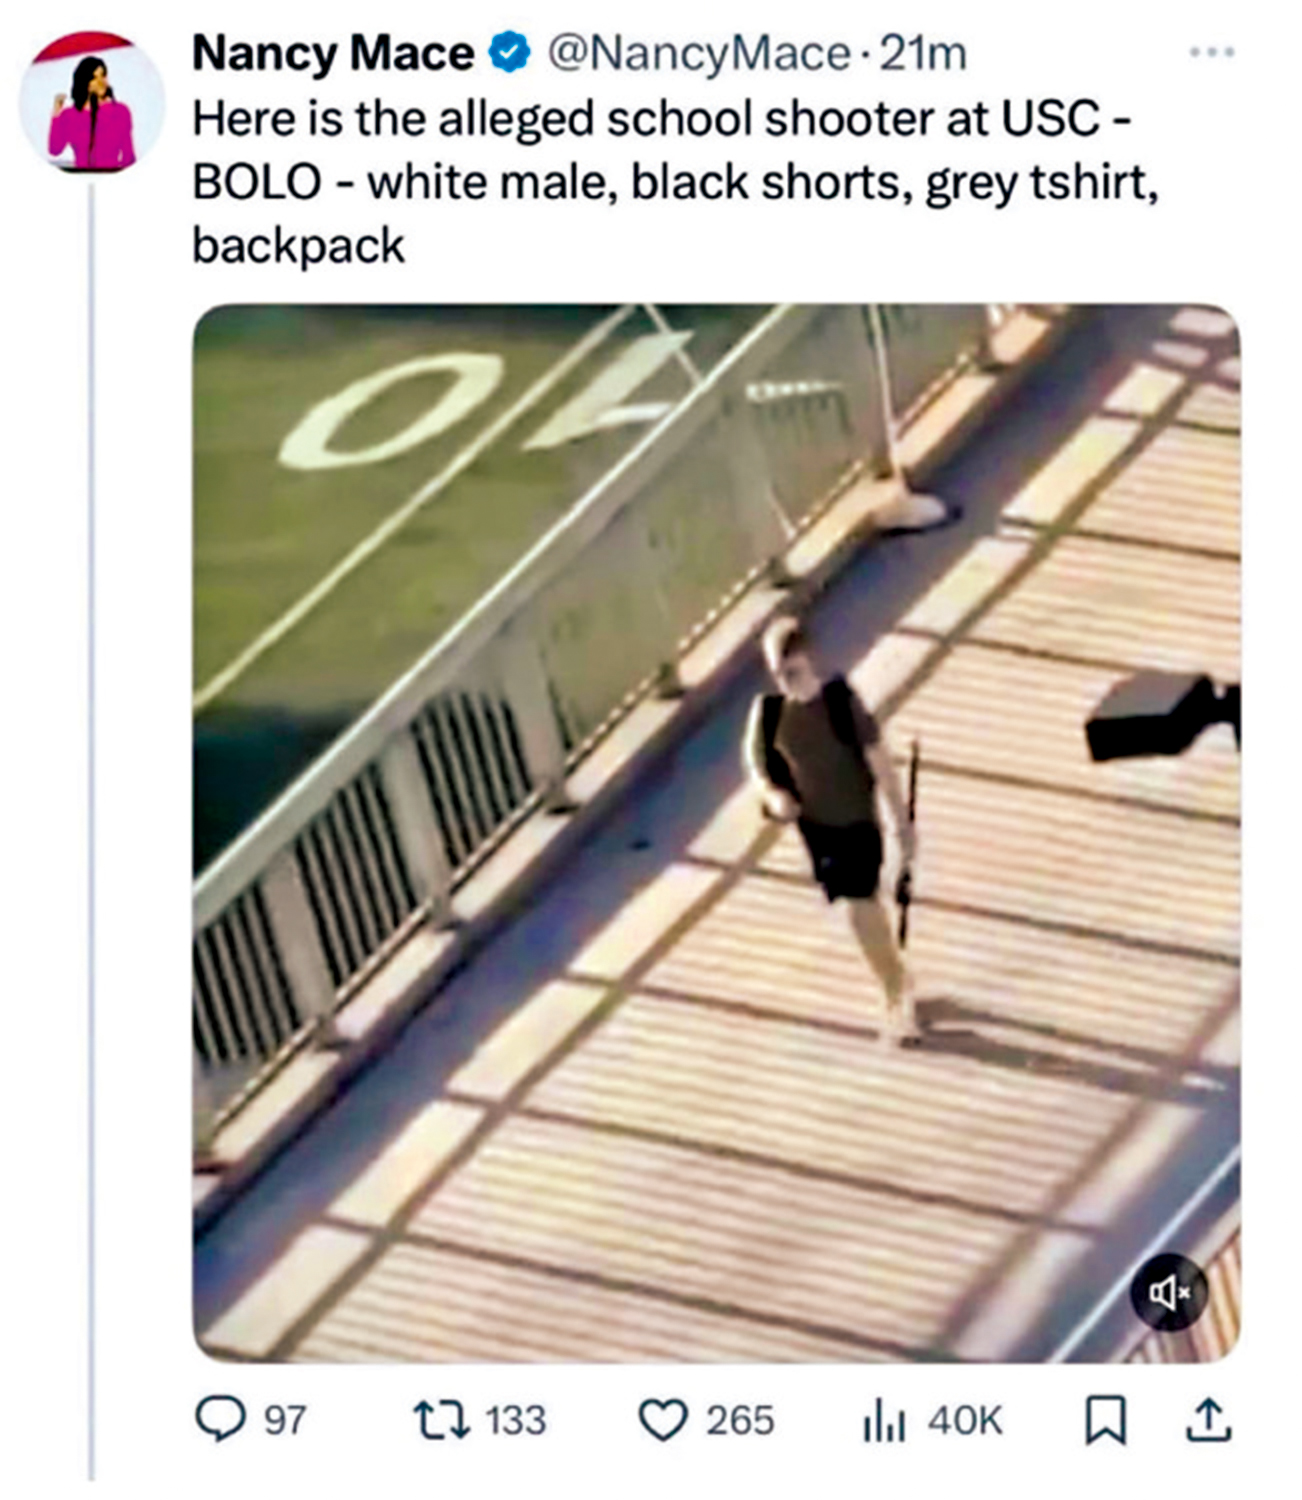Open the view analytics bar chart icon

[884, 1421]
